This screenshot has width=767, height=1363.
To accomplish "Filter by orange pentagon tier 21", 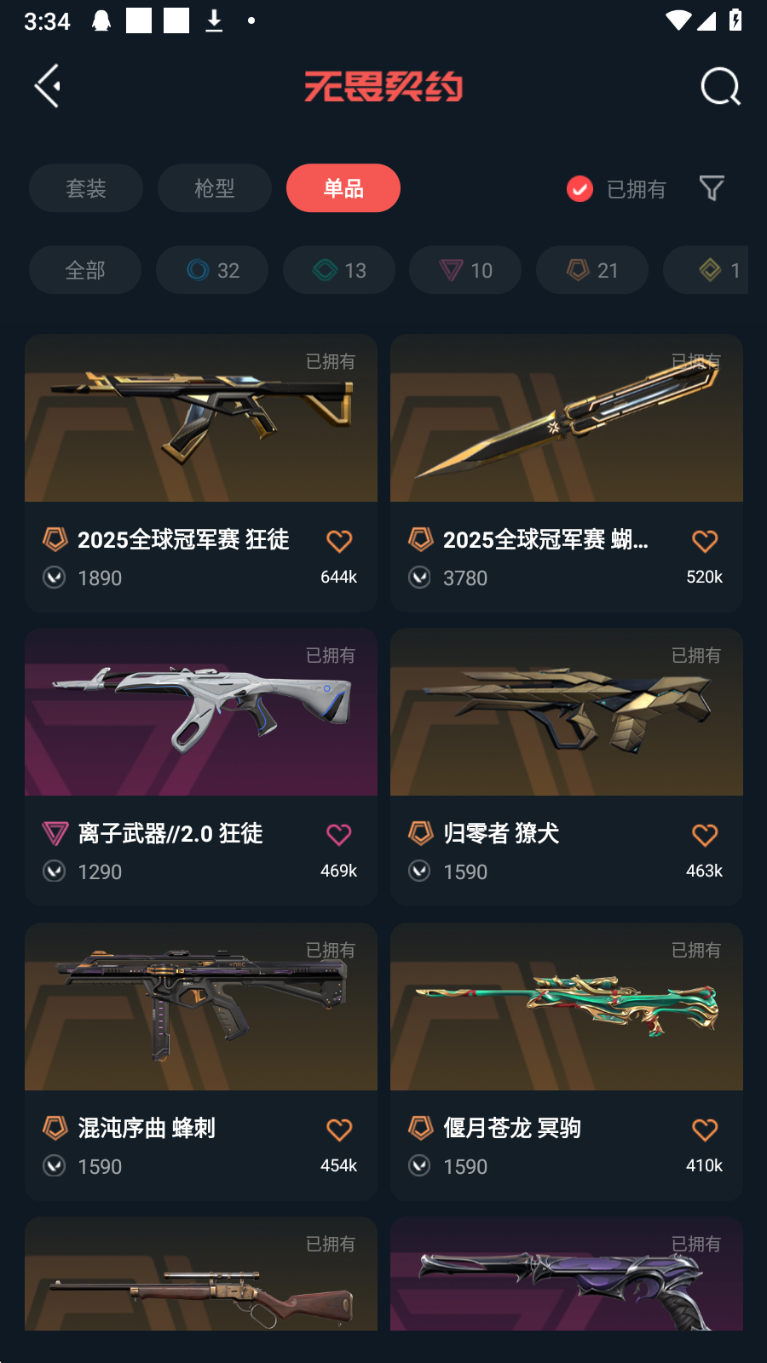I will coord(592,270).
